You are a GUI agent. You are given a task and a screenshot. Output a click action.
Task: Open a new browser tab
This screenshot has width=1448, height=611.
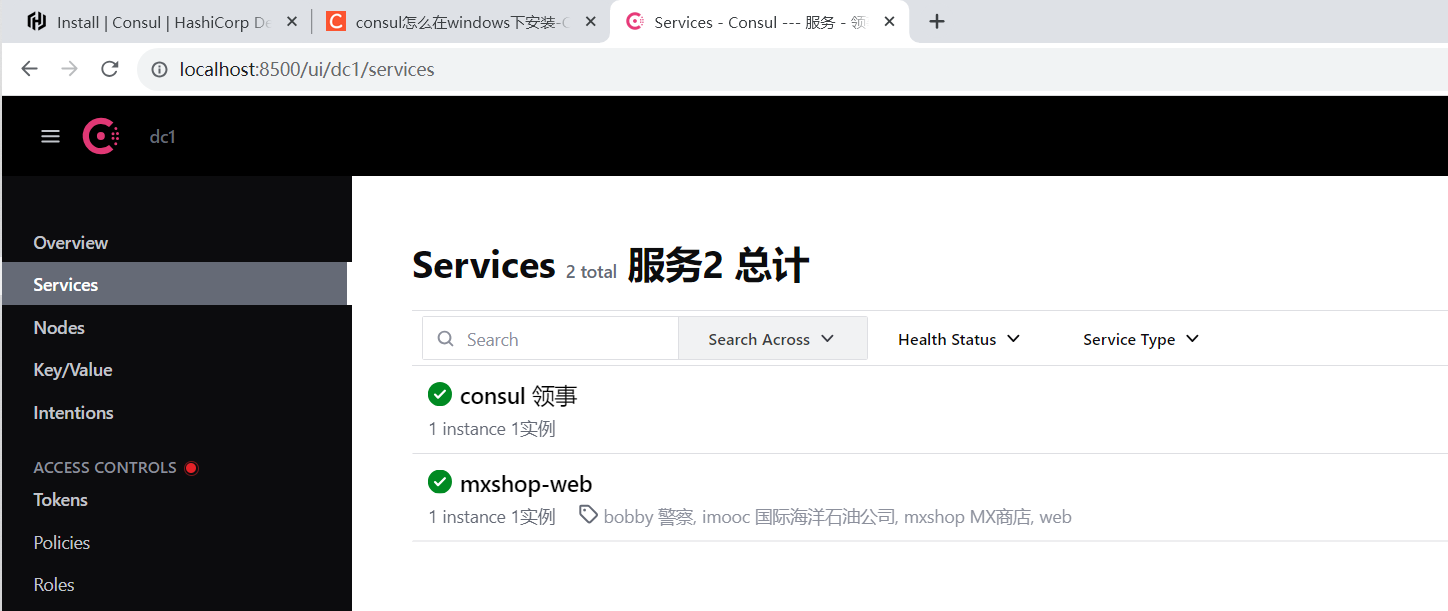[x=936, y=22]
